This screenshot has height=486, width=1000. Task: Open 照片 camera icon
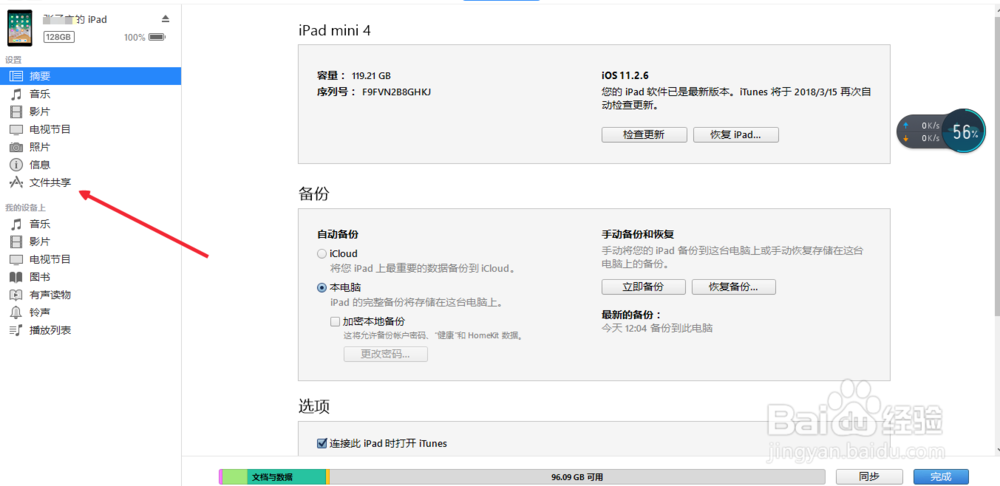(17, 147)
